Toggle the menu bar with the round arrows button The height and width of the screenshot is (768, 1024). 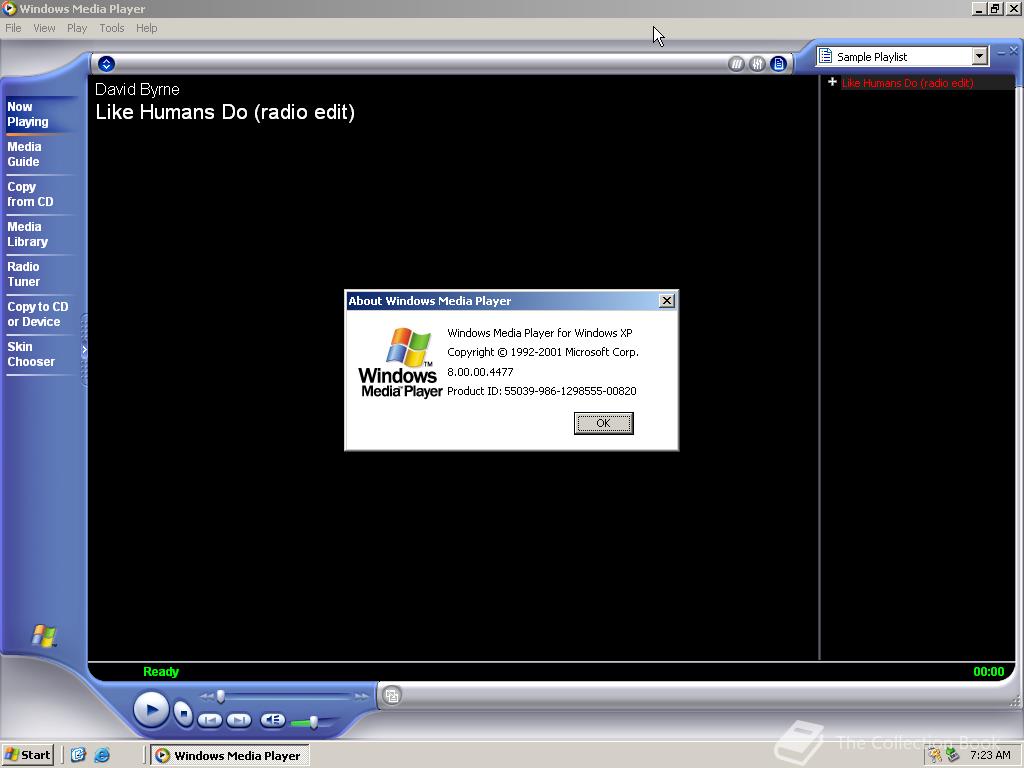106,63
